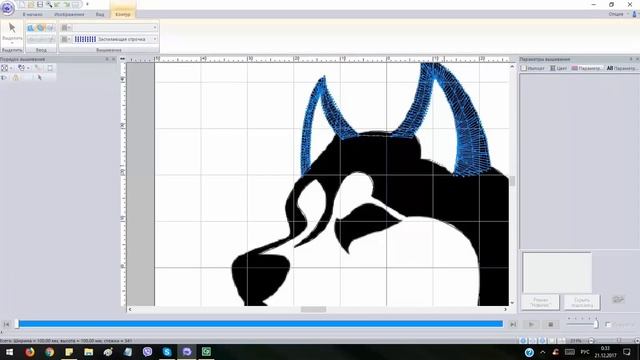Screen dimensions: 640x360
Task: Play the stitch simulation
Action: pyautogui.click(x=531, y=324)
